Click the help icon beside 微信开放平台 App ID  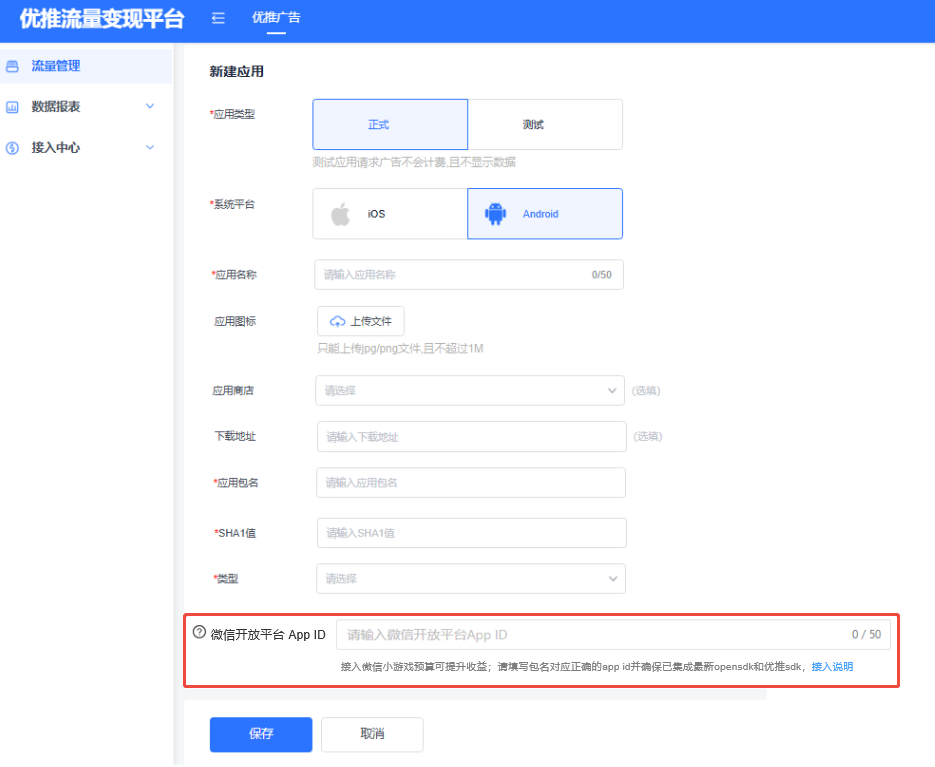click(x=199, y=633)
